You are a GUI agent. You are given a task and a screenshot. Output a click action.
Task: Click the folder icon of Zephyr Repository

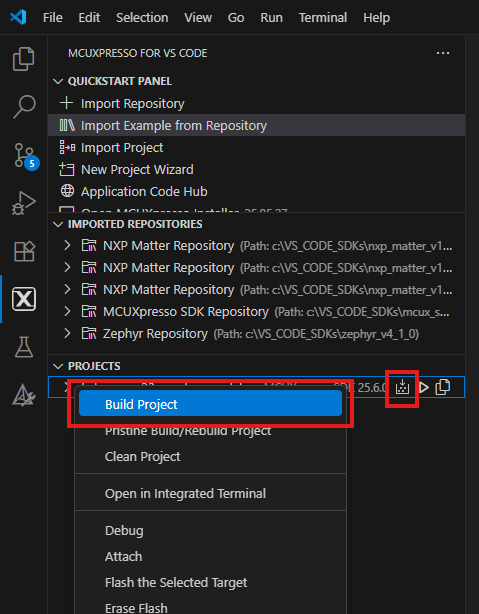[x=89, y=334]
